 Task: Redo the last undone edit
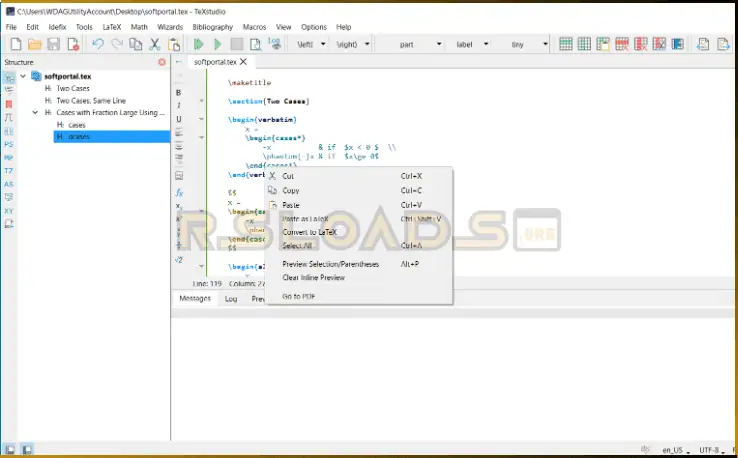click(x=117, y=44)
